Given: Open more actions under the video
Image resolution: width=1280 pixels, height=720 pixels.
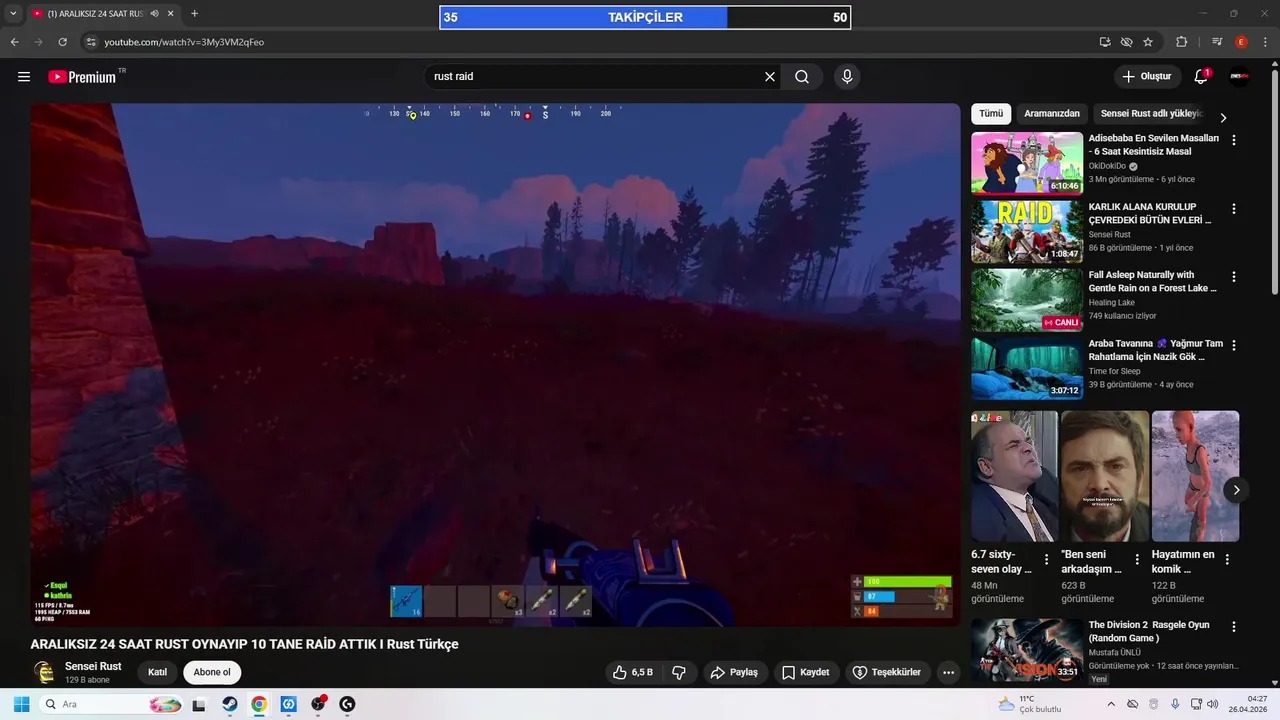Looking at the screenshot, I should pos(949,672).
